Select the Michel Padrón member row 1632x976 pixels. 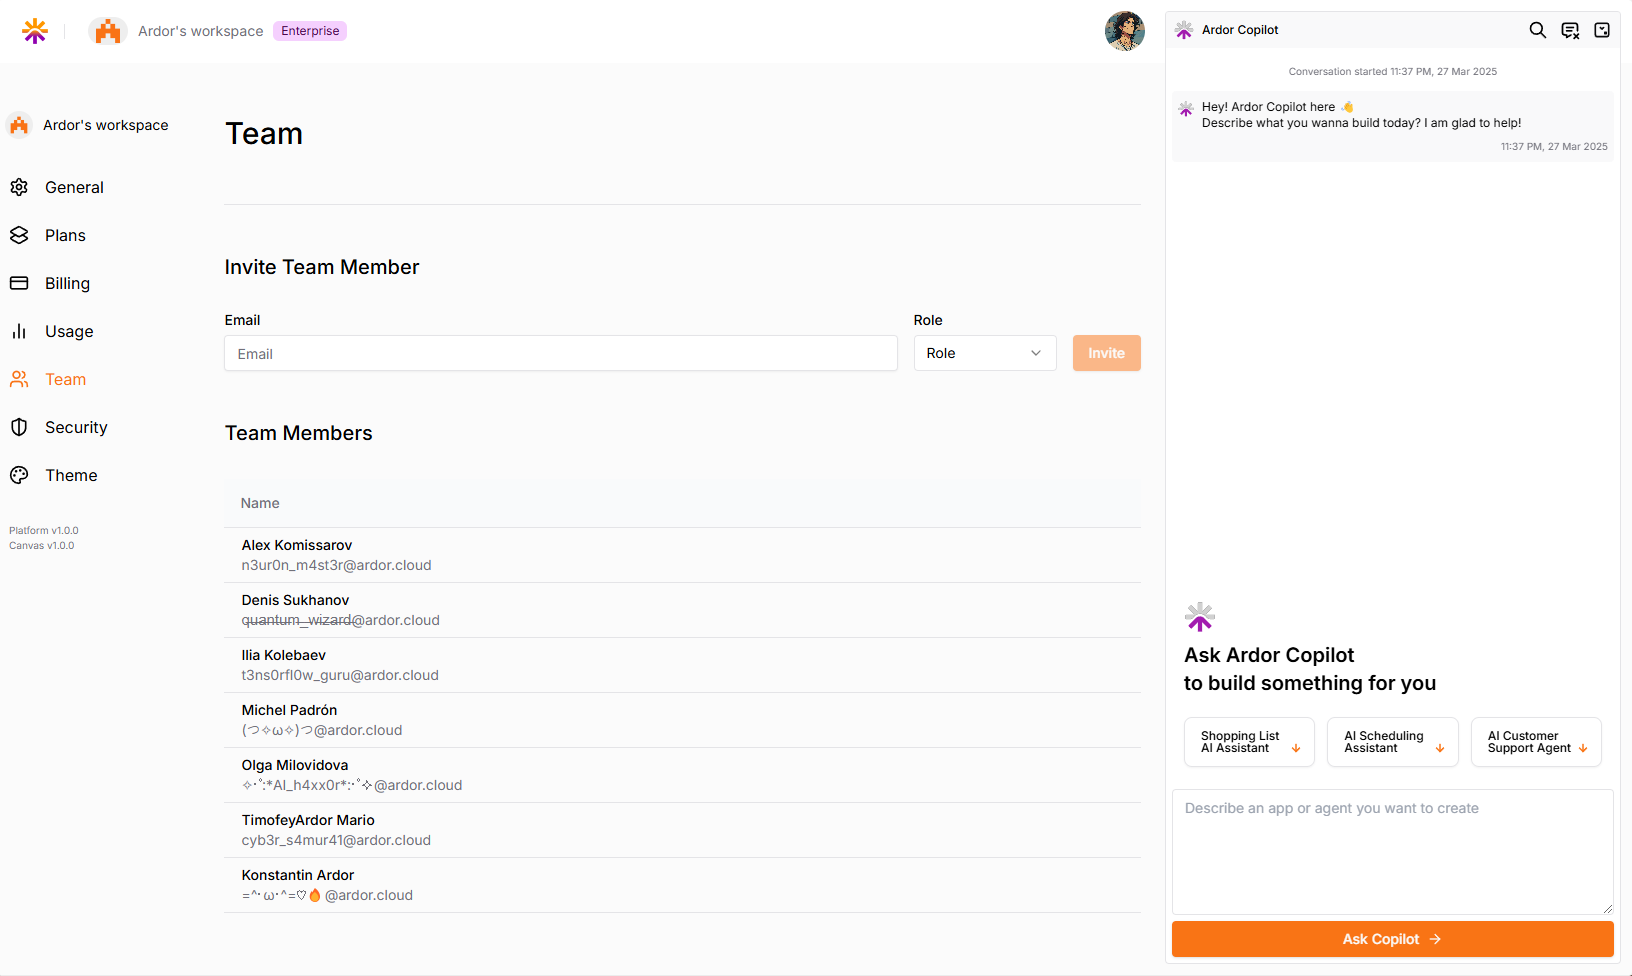point(683,720)
